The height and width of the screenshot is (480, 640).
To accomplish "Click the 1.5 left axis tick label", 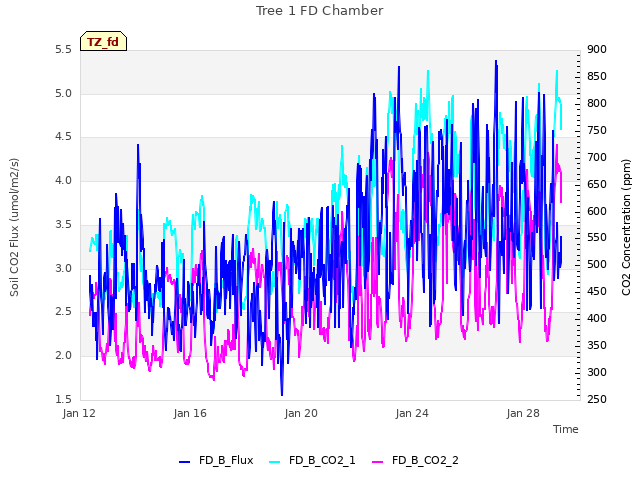I will tap(63, 399).
